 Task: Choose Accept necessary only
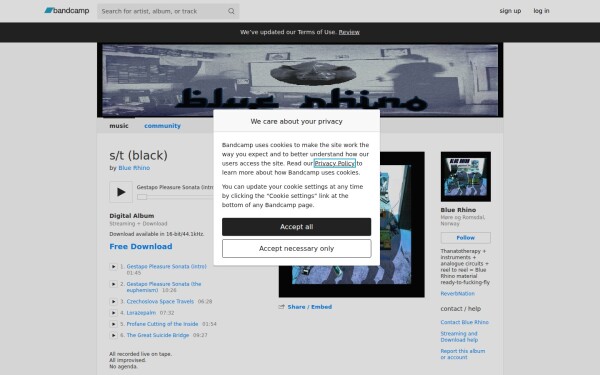coord(296,248)
